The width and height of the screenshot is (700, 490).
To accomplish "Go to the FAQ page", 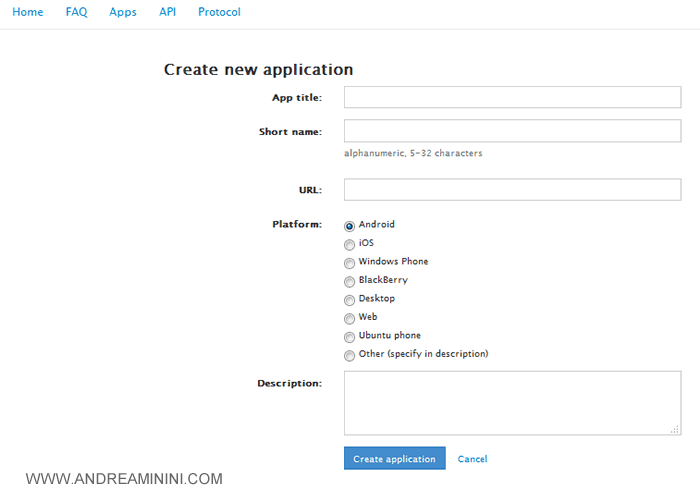I will pos(77,12).
